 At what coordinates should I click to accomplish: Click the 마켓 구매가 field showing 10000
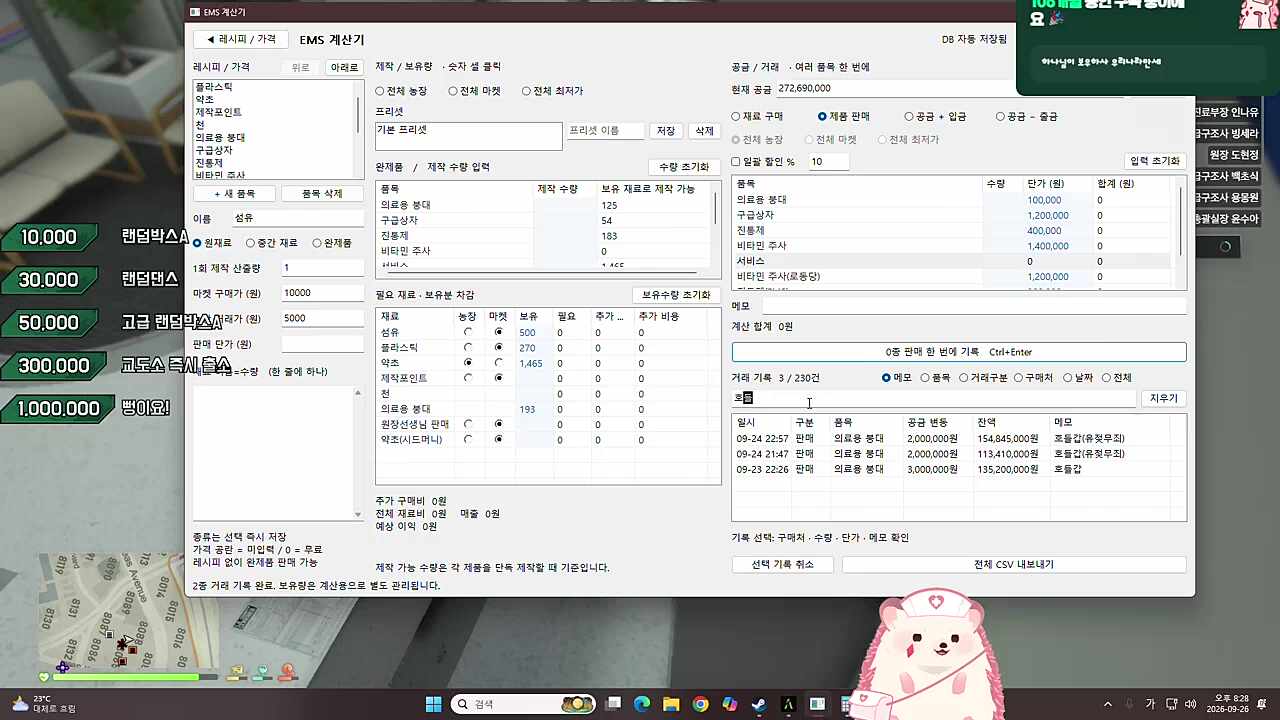click(x=322, y=293)
